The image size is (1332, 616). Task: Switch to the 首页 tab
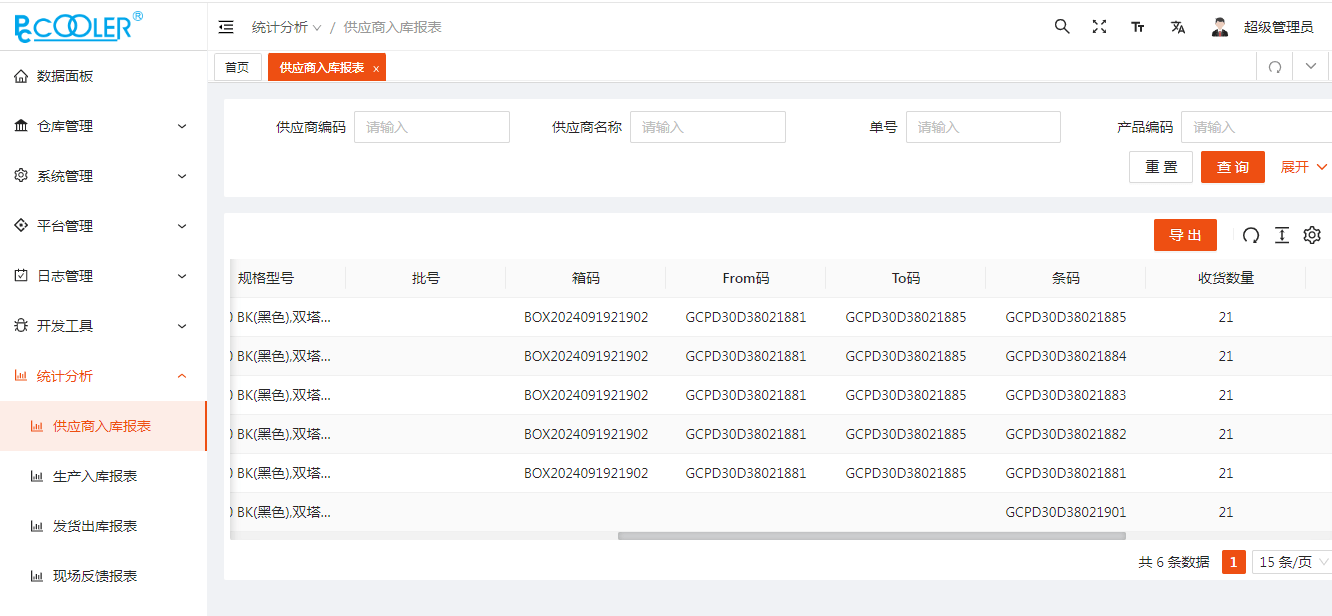(238, 66)
